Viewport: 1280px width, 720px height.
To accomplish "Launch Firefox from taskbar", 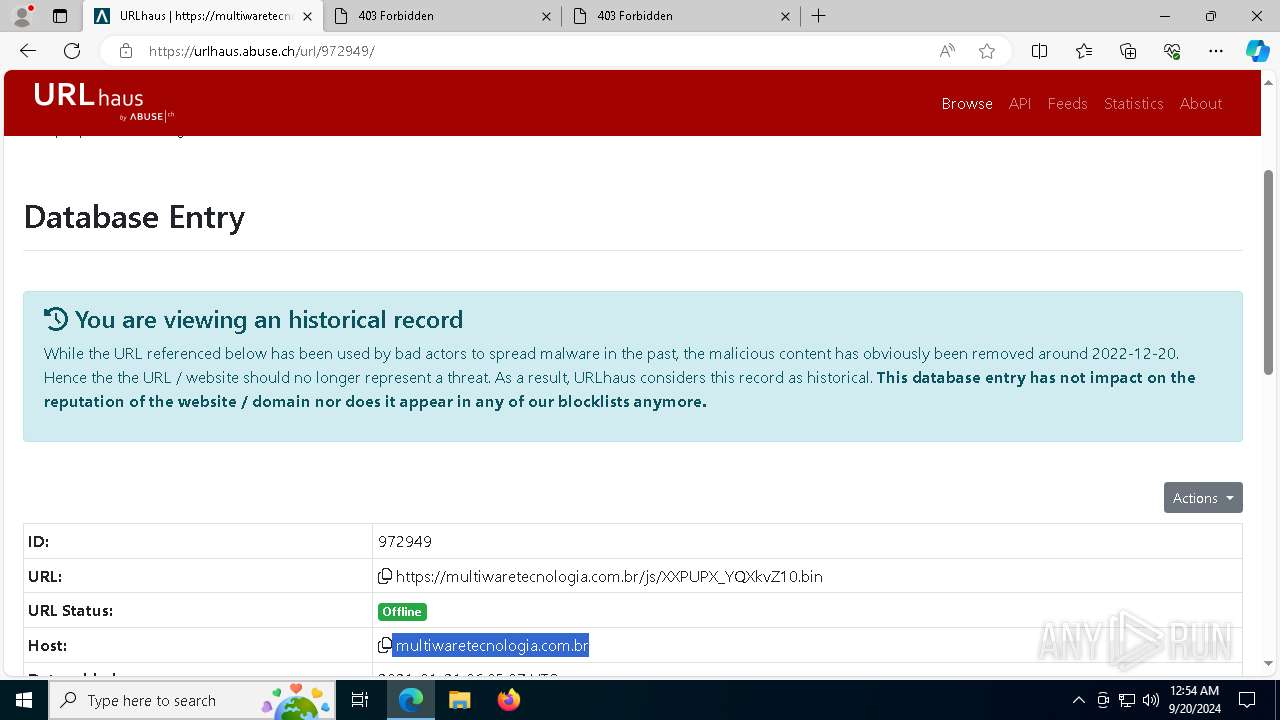I will [x=508, y=700].
